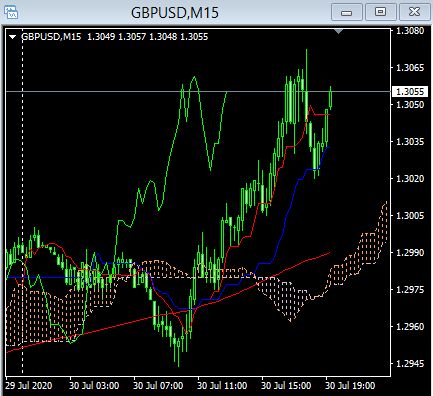Expand the GBPUSD,M15 dropdown triangle

tap(12, 37)
